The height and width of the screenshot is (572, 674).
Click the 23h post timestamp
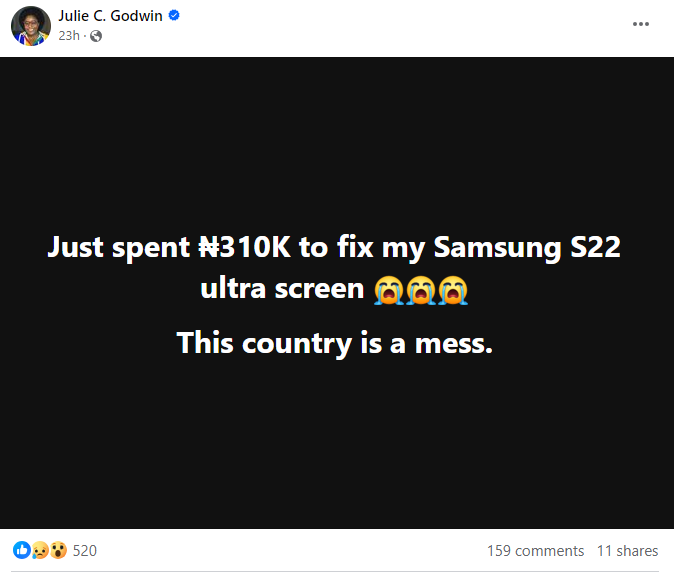[69, 36]
